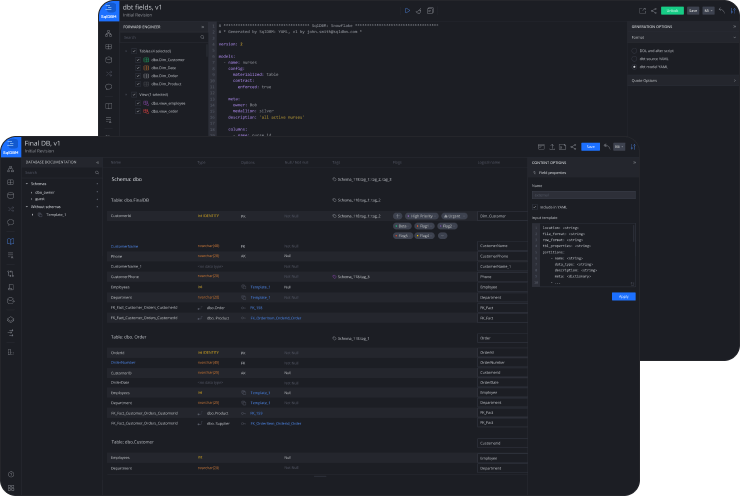Open the comments speech bubble icon
This screenshot has height=496, width=740.
pos(10,222)
